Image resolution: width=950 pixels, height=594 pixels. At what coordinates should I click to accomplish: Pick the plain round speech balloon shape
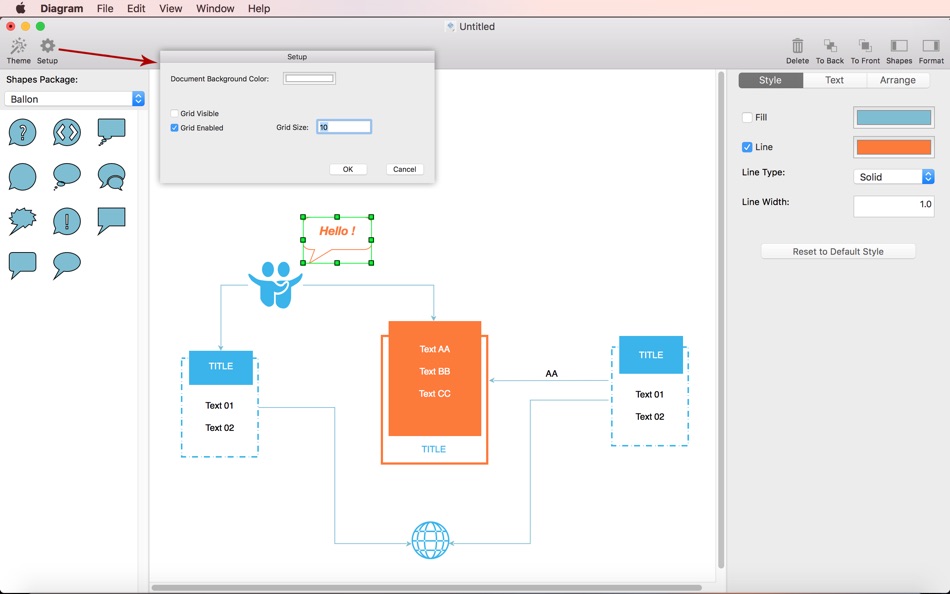(x=22, y=177)
